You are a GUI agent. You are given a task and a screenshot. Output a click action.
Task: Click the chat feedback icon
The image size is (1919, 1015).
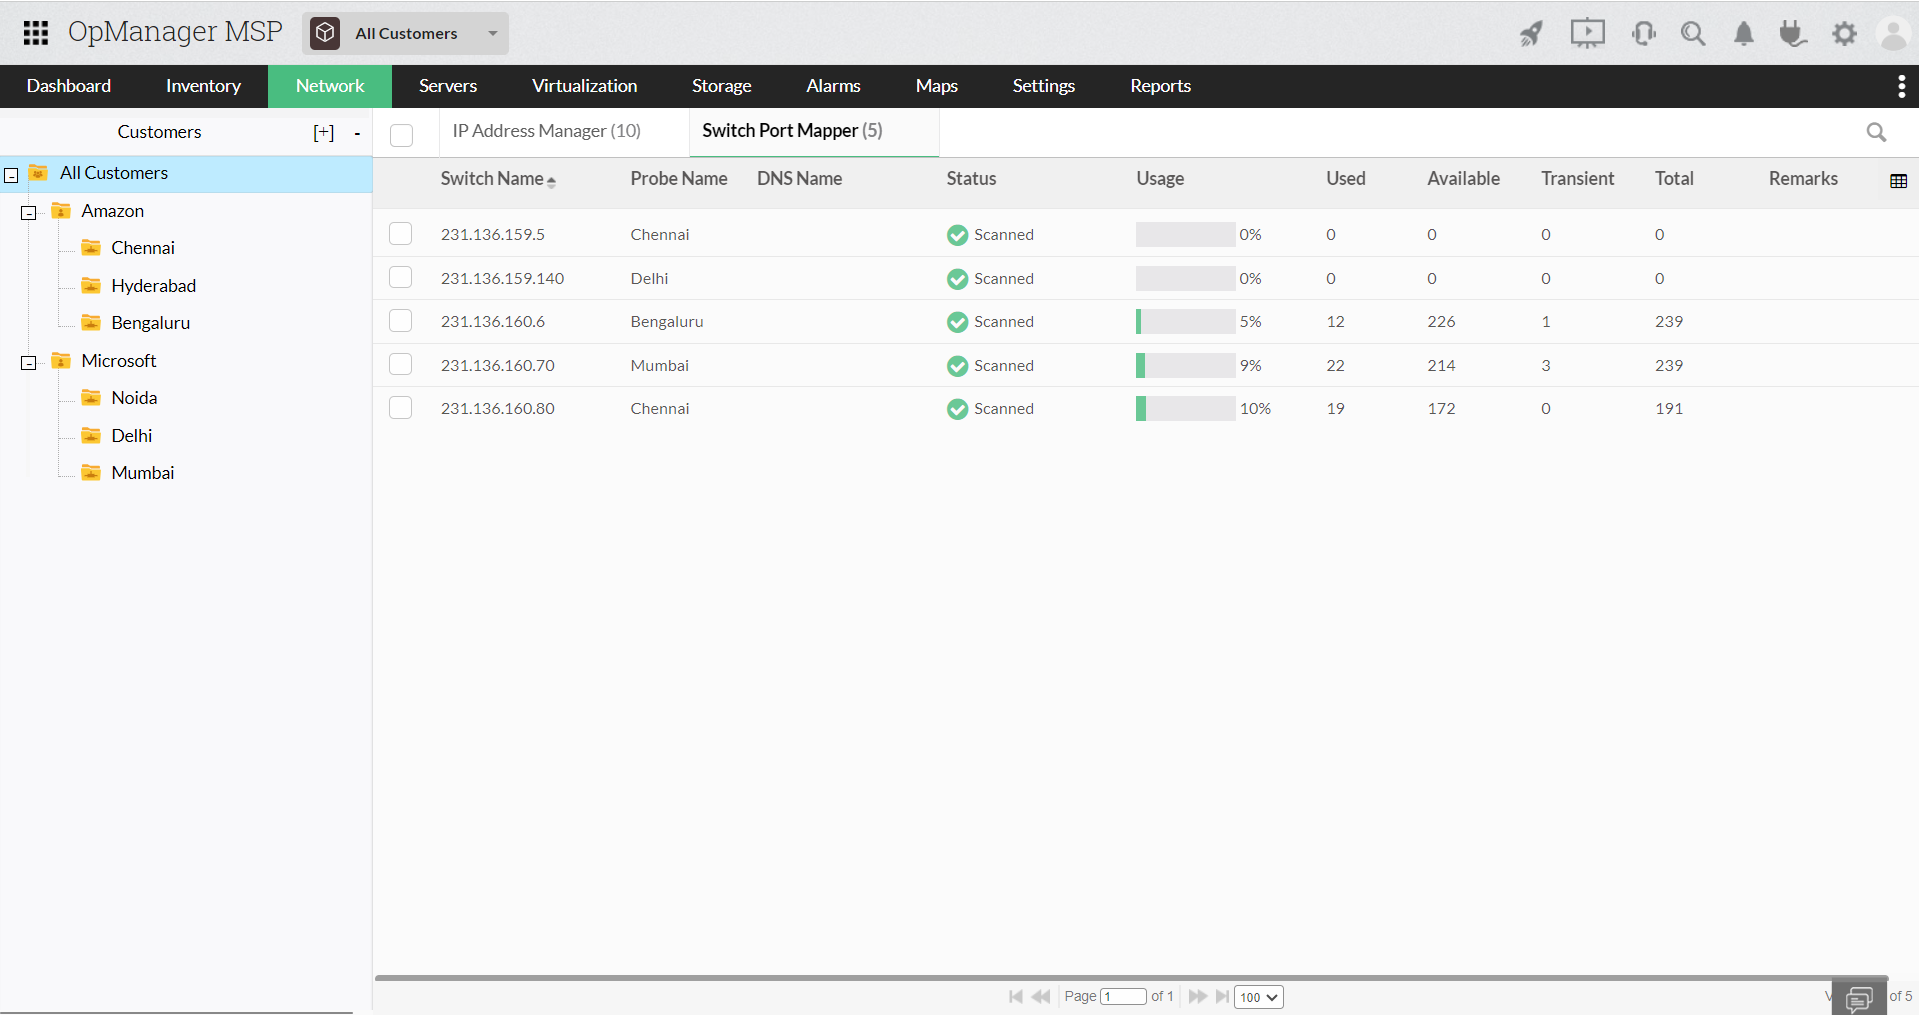pos(1861,997)
